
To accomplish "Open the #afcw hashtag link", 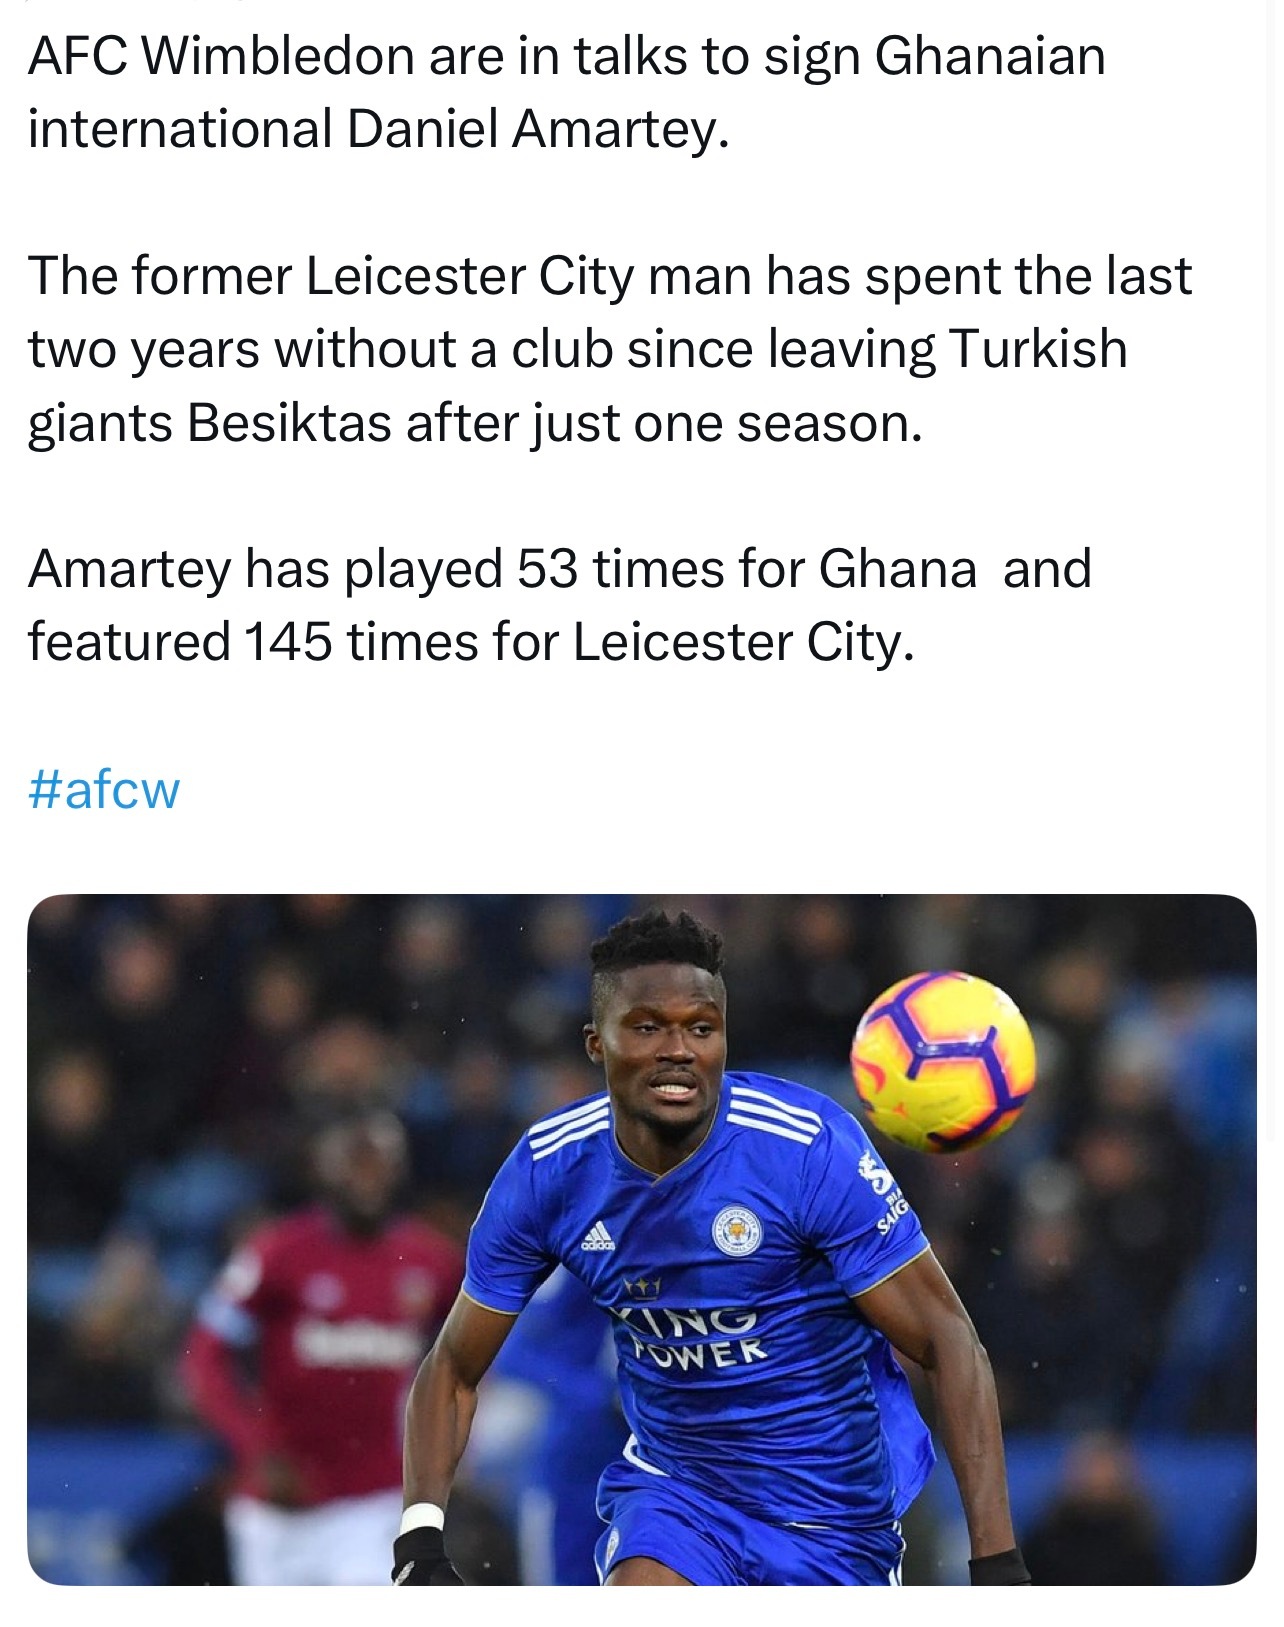I will (x=104, y=789).
